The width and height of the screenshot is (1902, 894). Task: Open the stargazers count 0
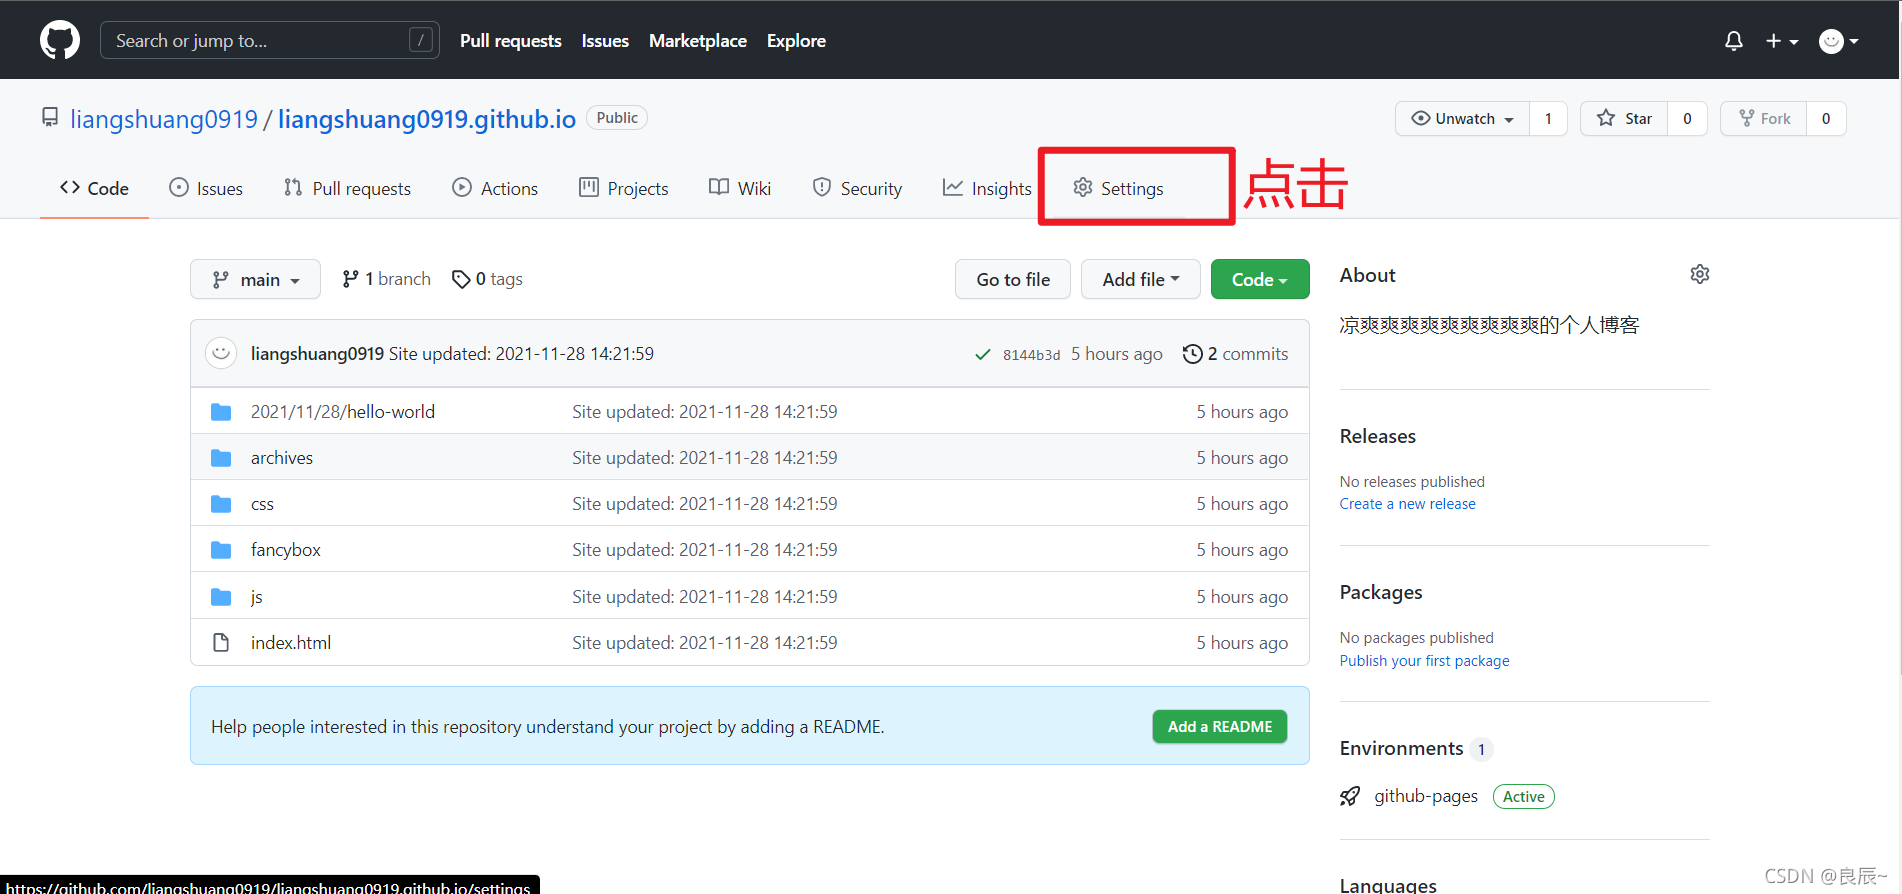[1687, 118]
